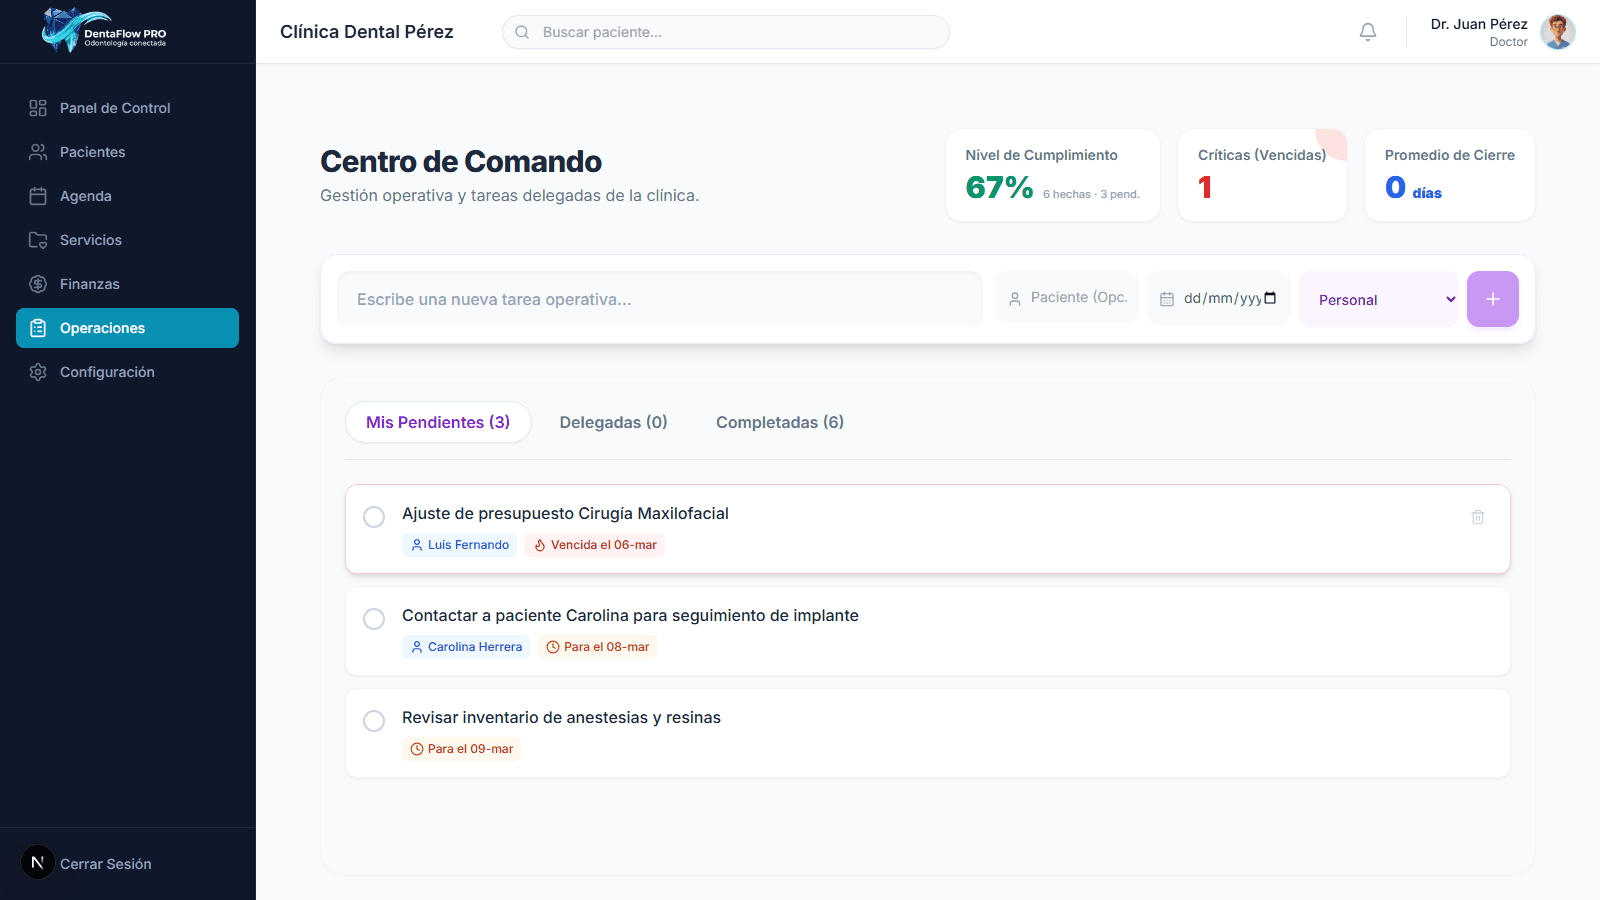Add a new task with the plus button
Screen dimensions: 1600x900
tap(1492, 299)
